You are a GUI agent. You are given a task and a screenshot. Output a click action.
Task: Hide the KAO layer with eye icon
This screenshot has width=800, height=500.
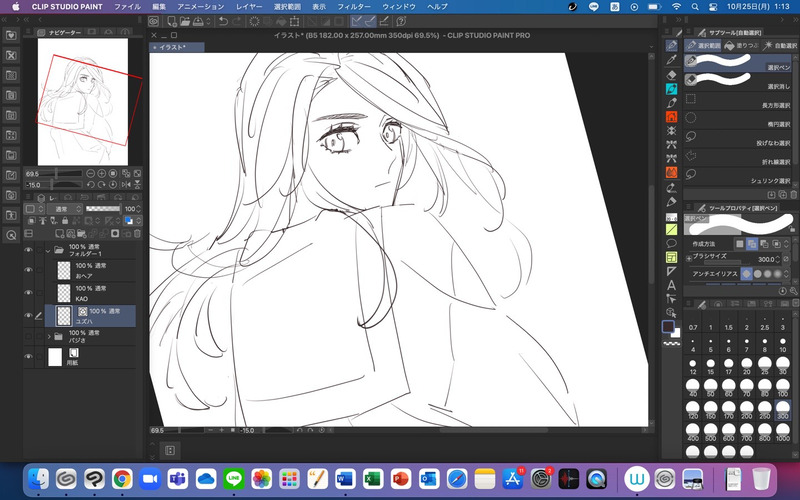[28, 292]
